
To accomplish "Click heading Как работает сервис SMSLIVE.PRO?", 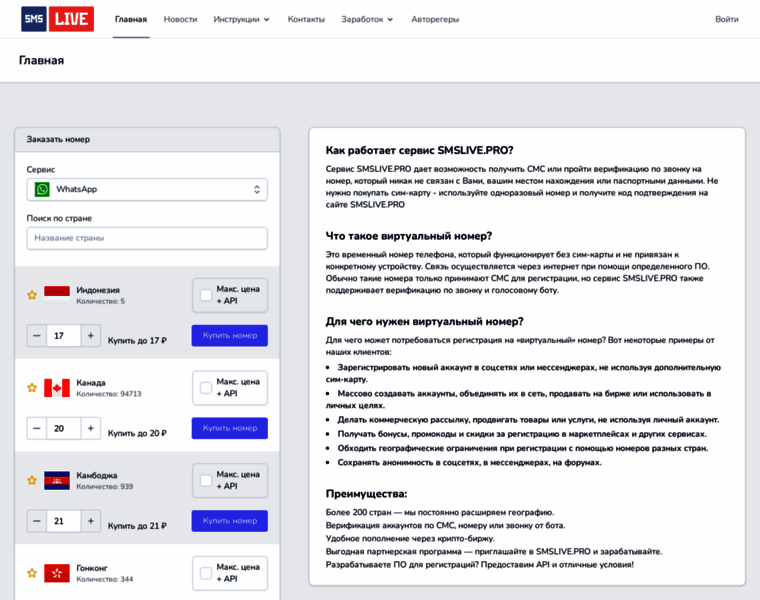I will pos(419,150).
